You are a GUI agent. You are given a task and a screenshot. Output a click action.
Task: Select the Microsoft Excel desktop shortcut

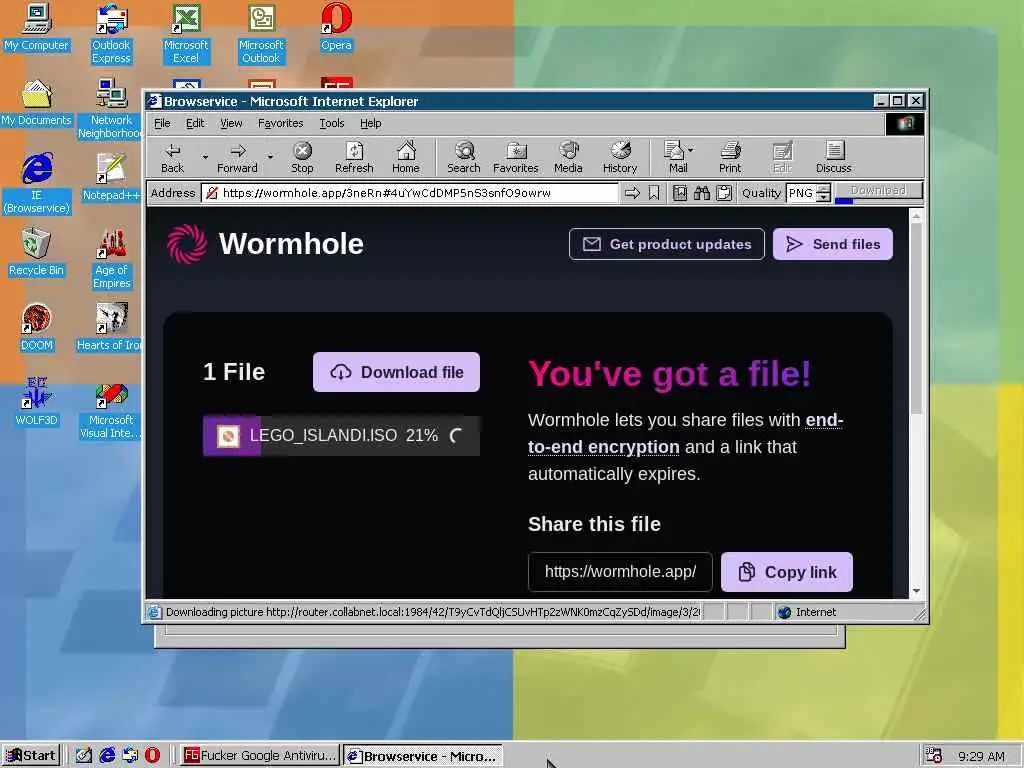click(186, 34)
